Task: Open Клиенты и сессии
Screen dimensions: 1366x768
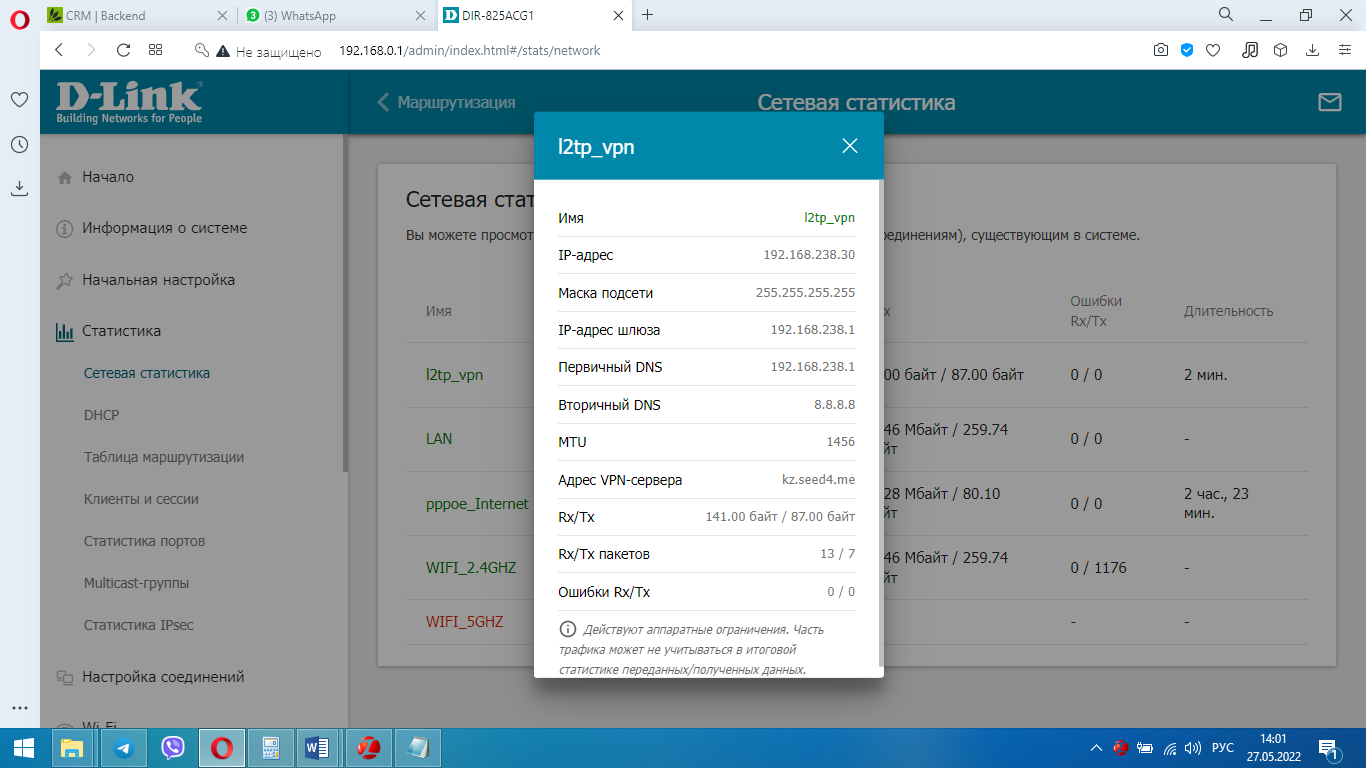Action: pos(141,499)
